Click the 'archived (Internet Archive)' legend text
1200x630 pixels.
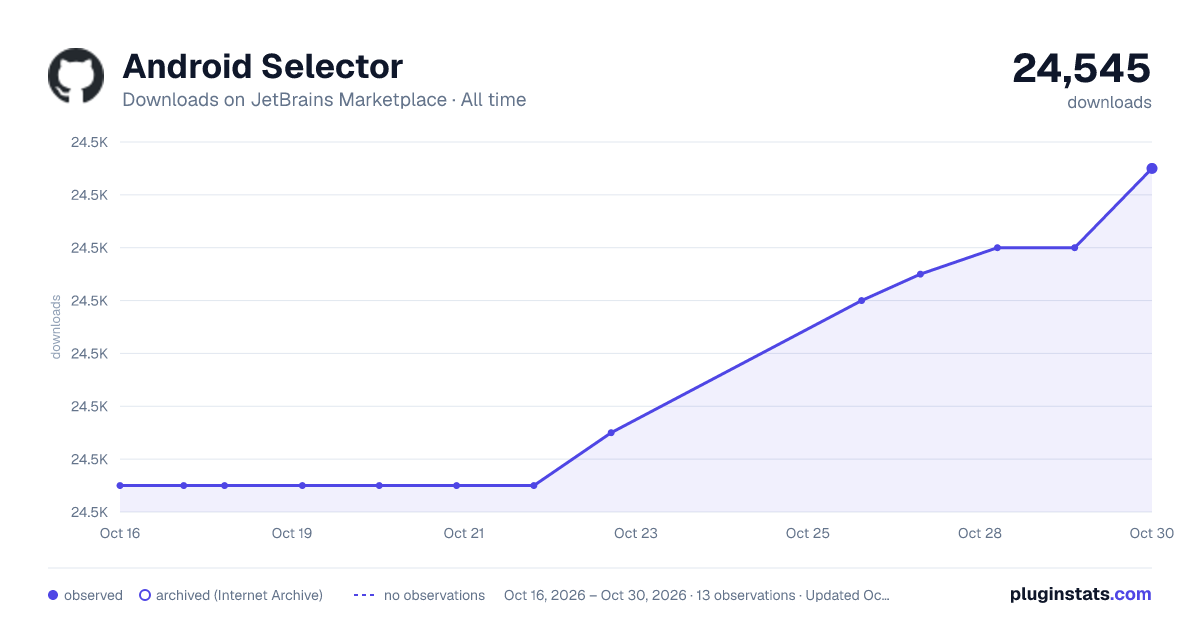tap(239, 595)
